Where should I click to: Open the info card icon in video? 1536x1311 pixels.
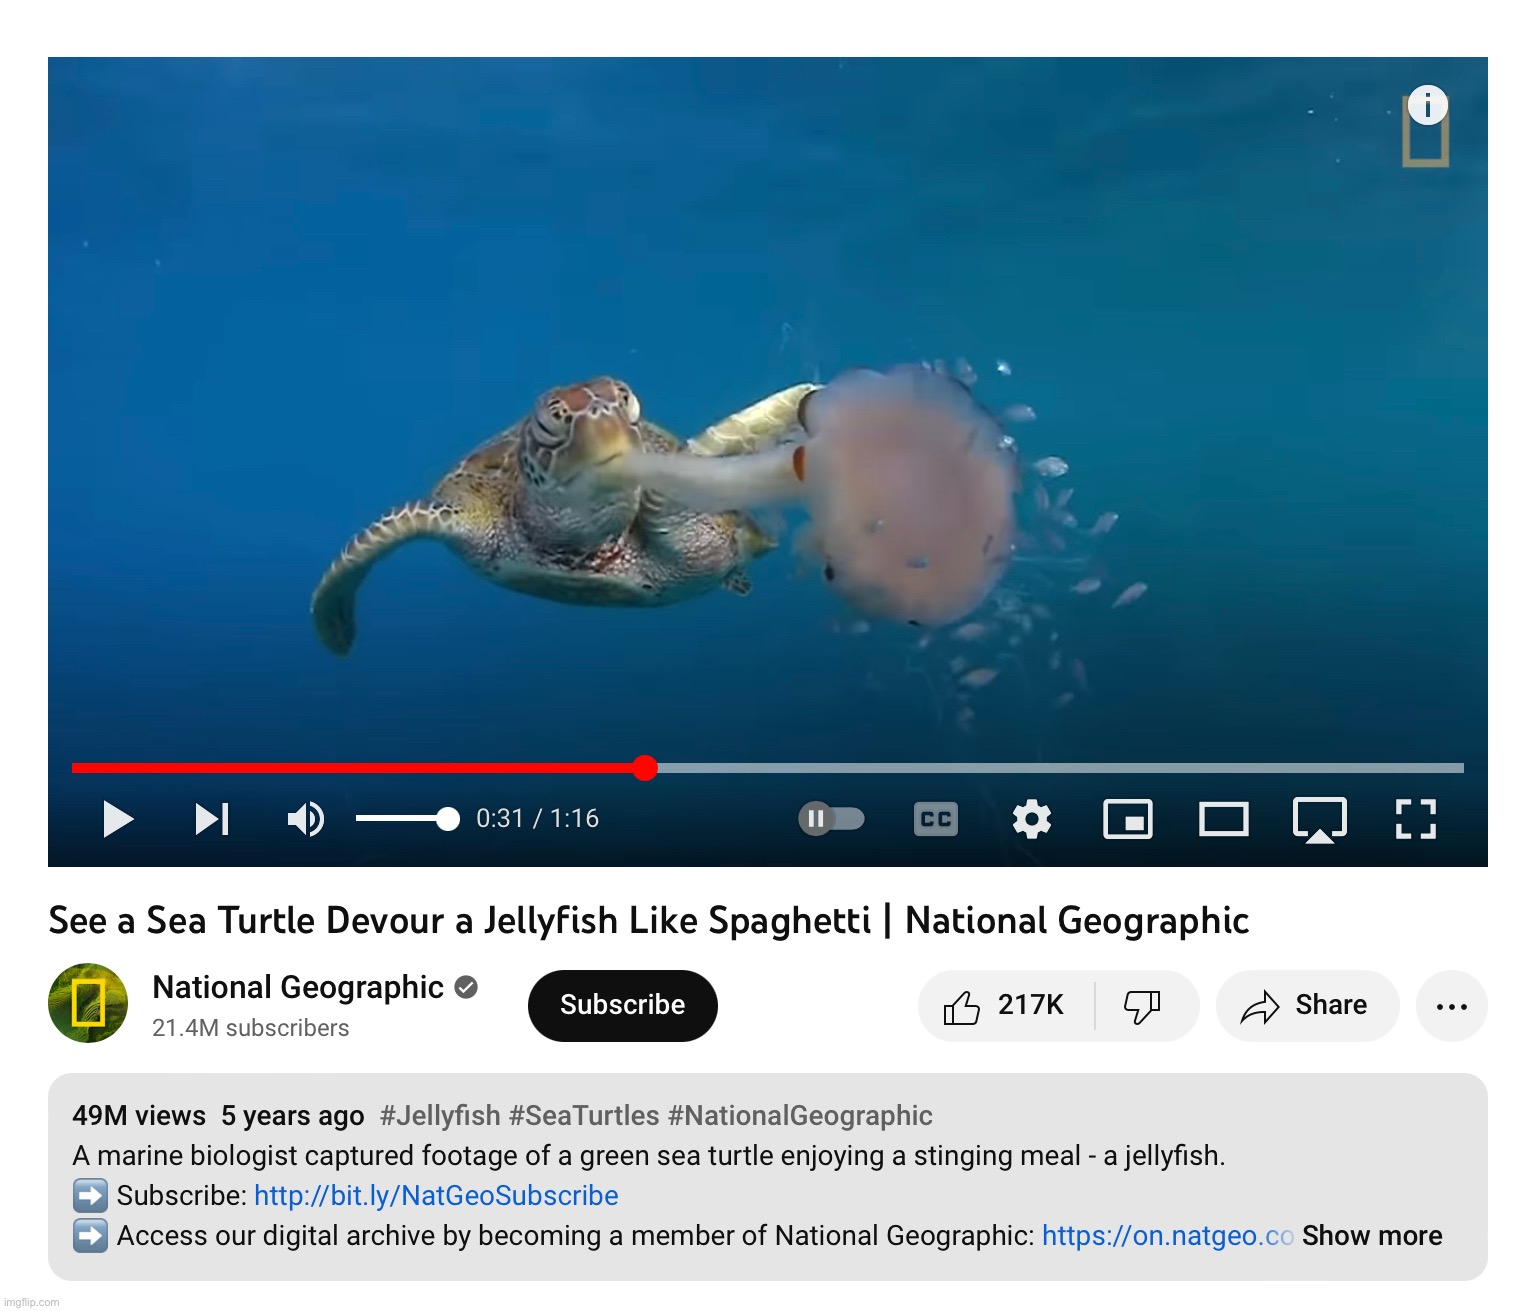click(1427, 105)
